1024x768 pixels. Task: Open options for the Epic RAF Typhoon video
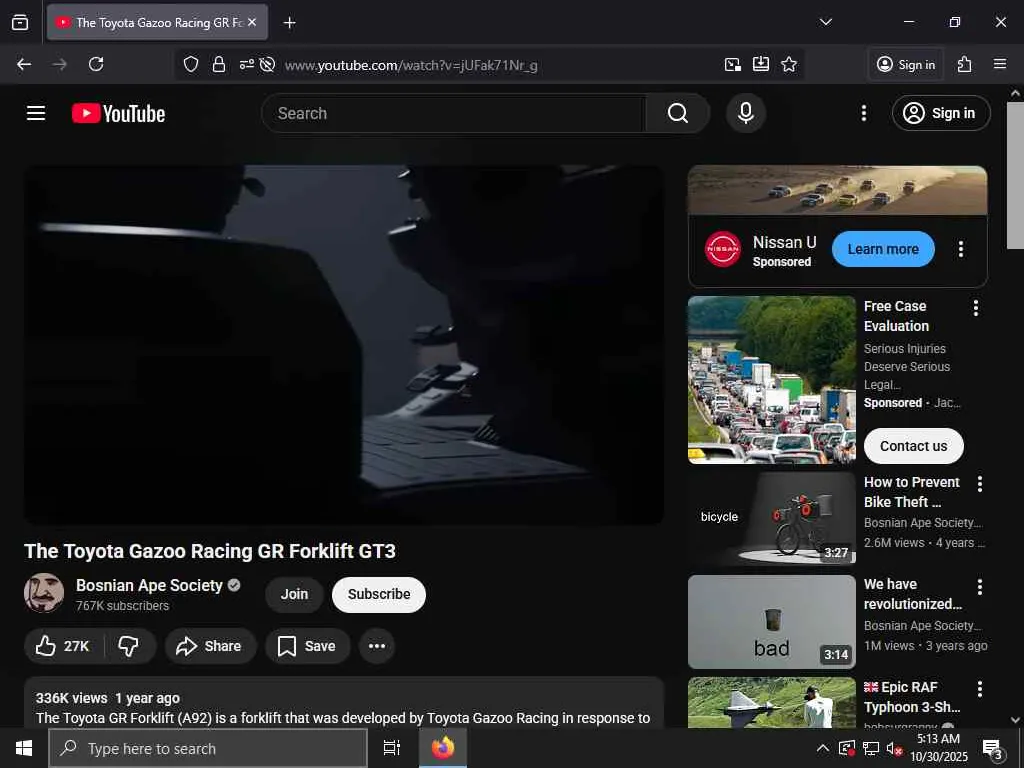pos(980,689)
